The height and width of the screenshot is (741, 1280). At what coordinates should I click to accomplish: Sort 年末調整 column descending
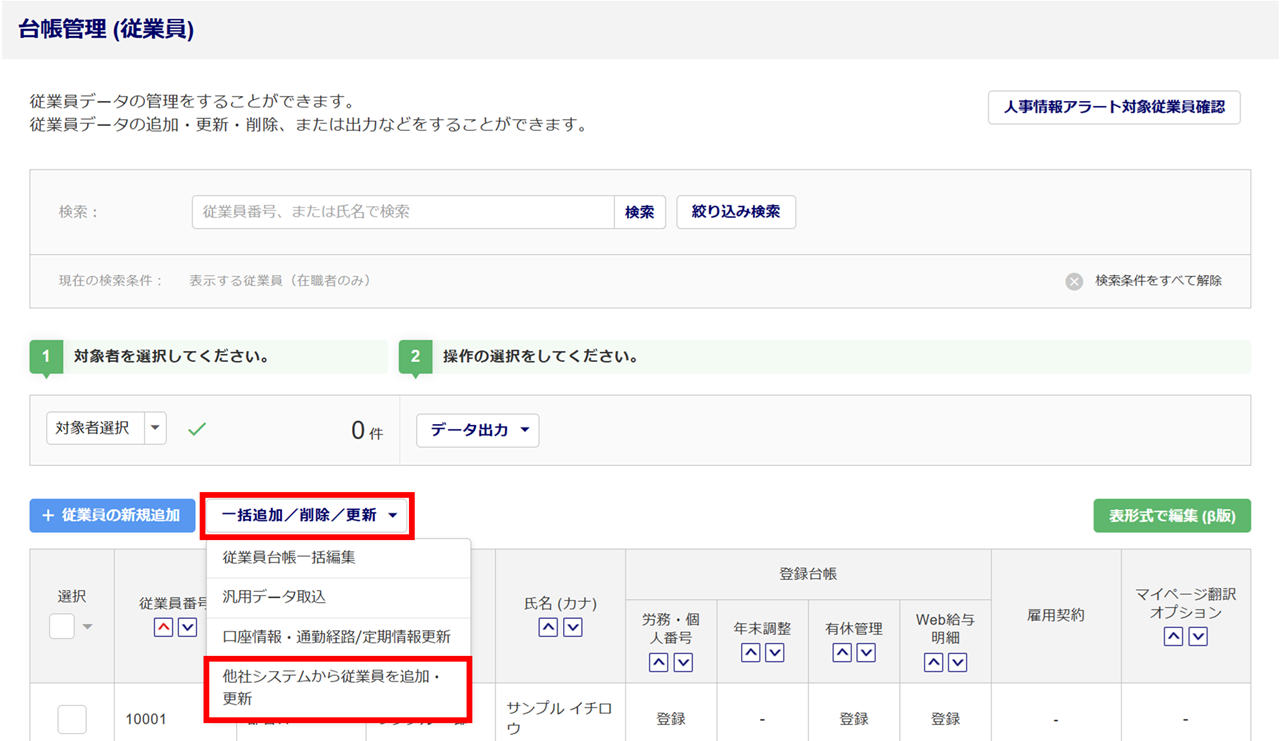click(x=775, y=653)
